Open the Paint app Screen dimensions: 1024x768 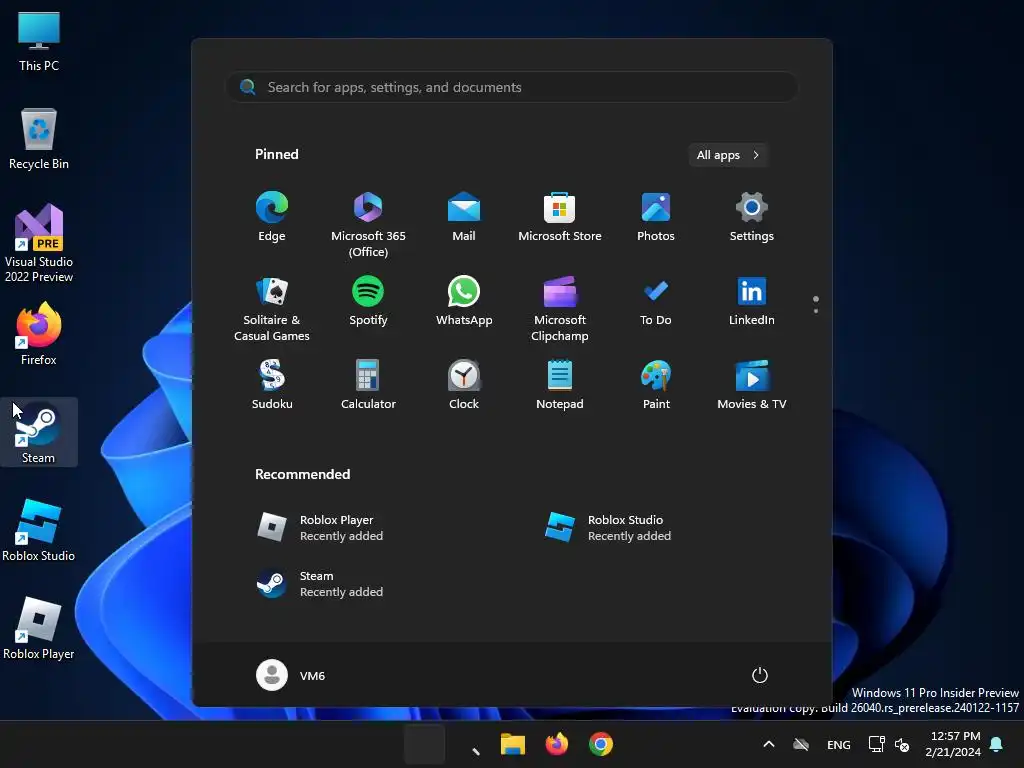pyautogui.click(x=656, y=385)
